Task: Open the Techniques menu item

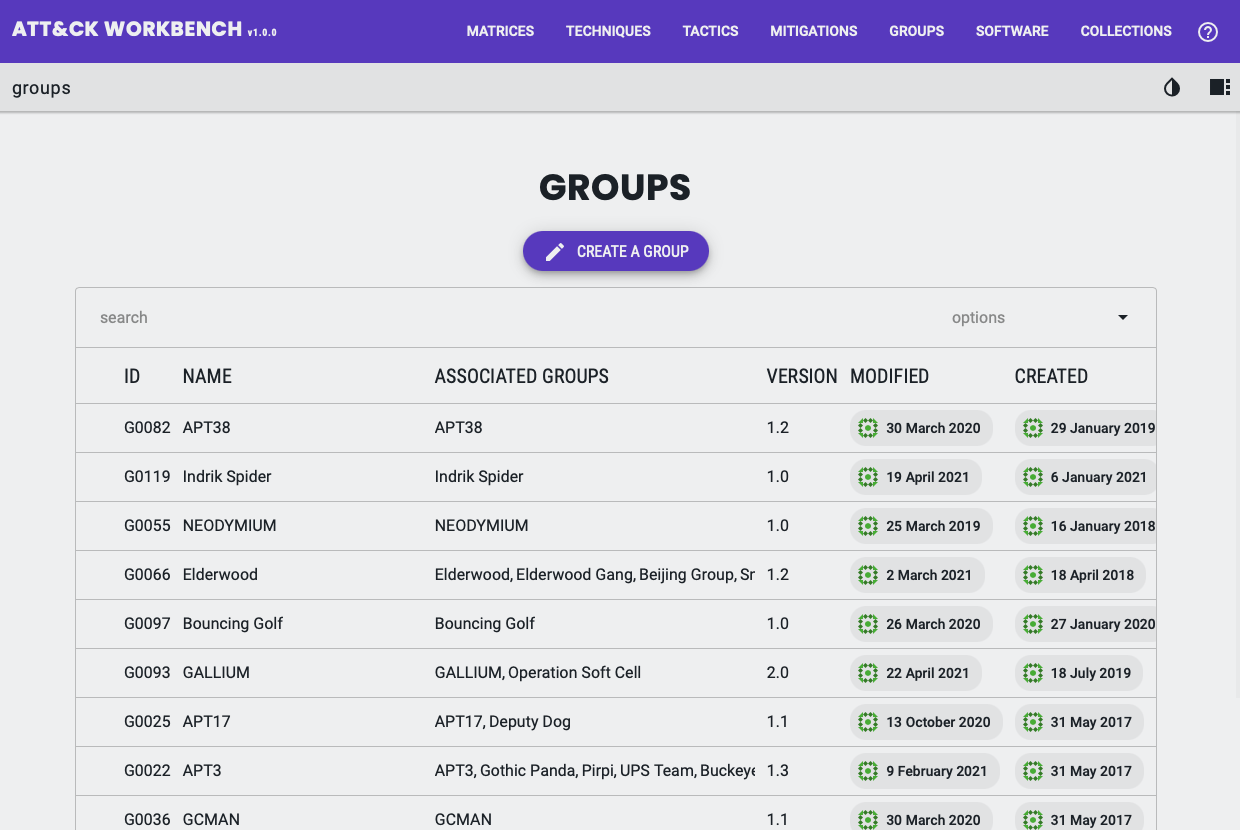Action: [608, 31]
